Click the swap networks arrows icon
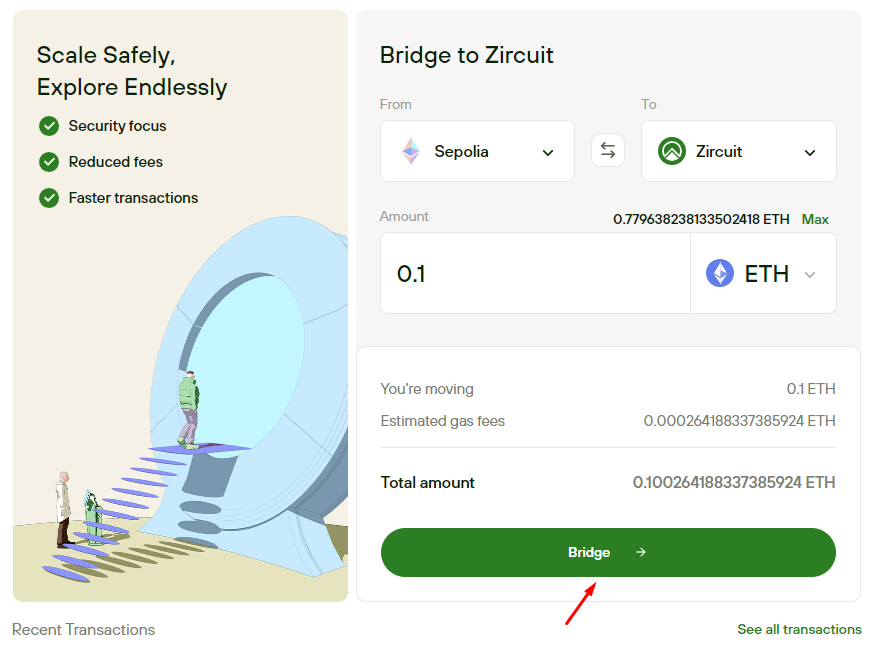The width and height of the screenshot is (872, 647). tap(608, 151)
